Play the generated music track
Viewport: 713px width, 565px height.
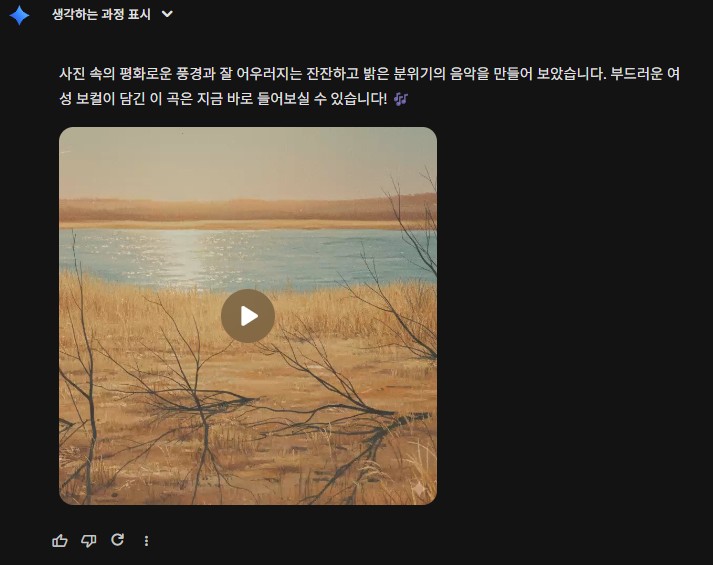248,315
